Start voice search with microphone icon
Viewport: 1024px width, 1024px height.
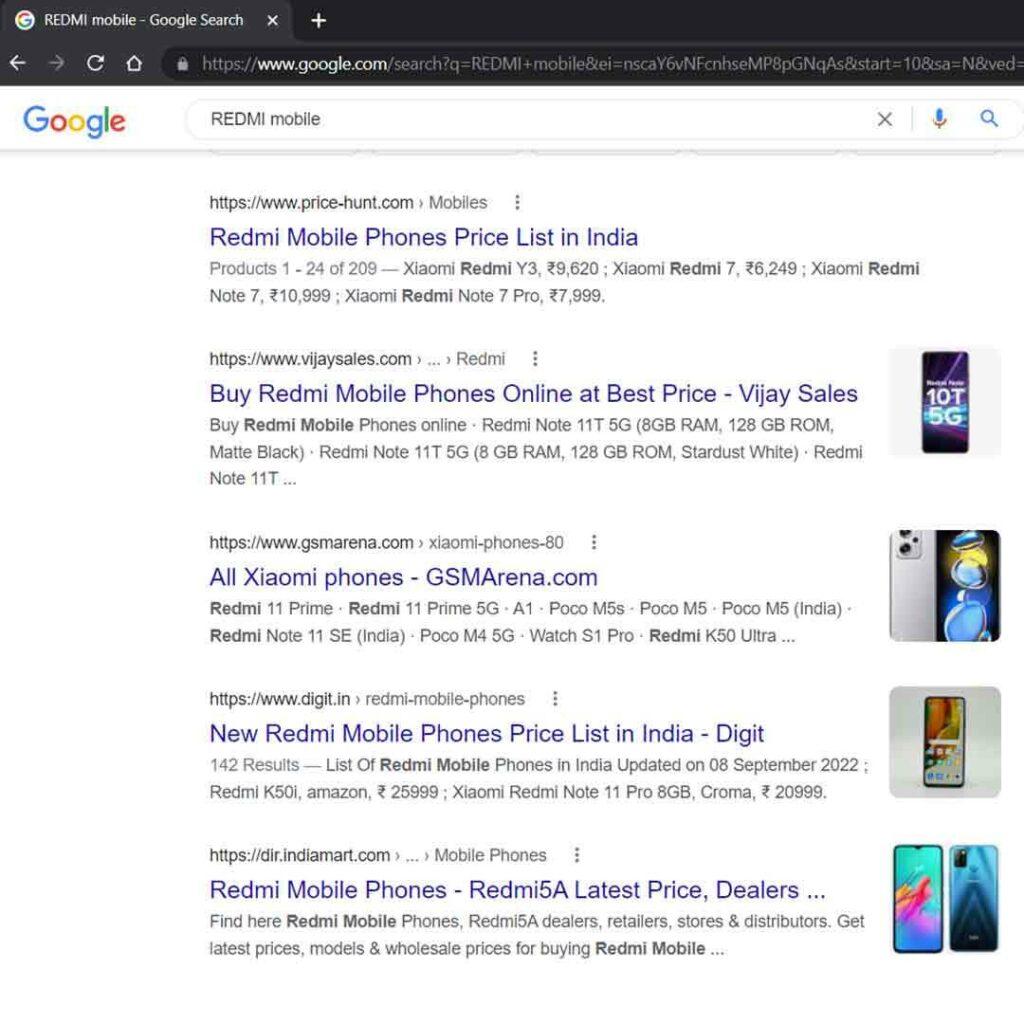[939, 119]
